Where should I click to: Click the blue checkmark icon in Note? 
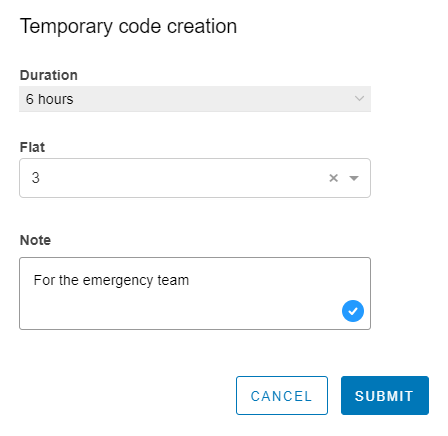353,311
